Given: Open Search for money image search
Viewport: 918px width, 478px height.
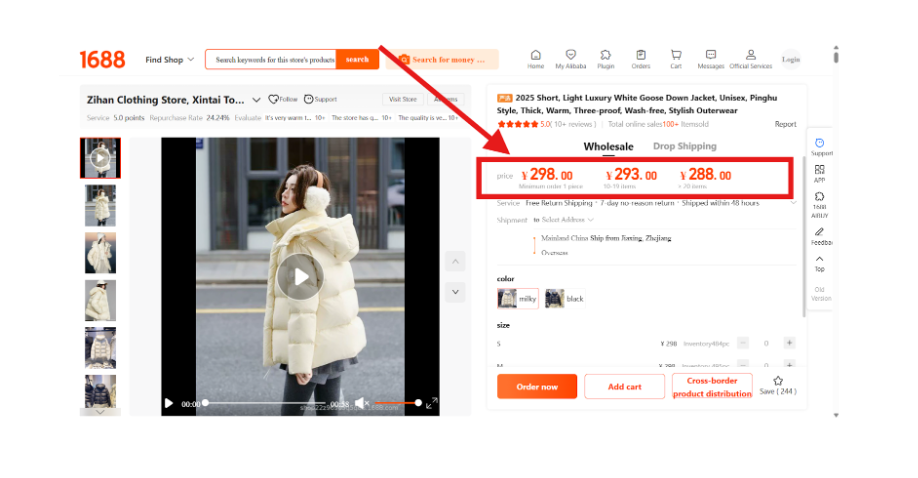Looking at the screenshot, I should point(442,59).
